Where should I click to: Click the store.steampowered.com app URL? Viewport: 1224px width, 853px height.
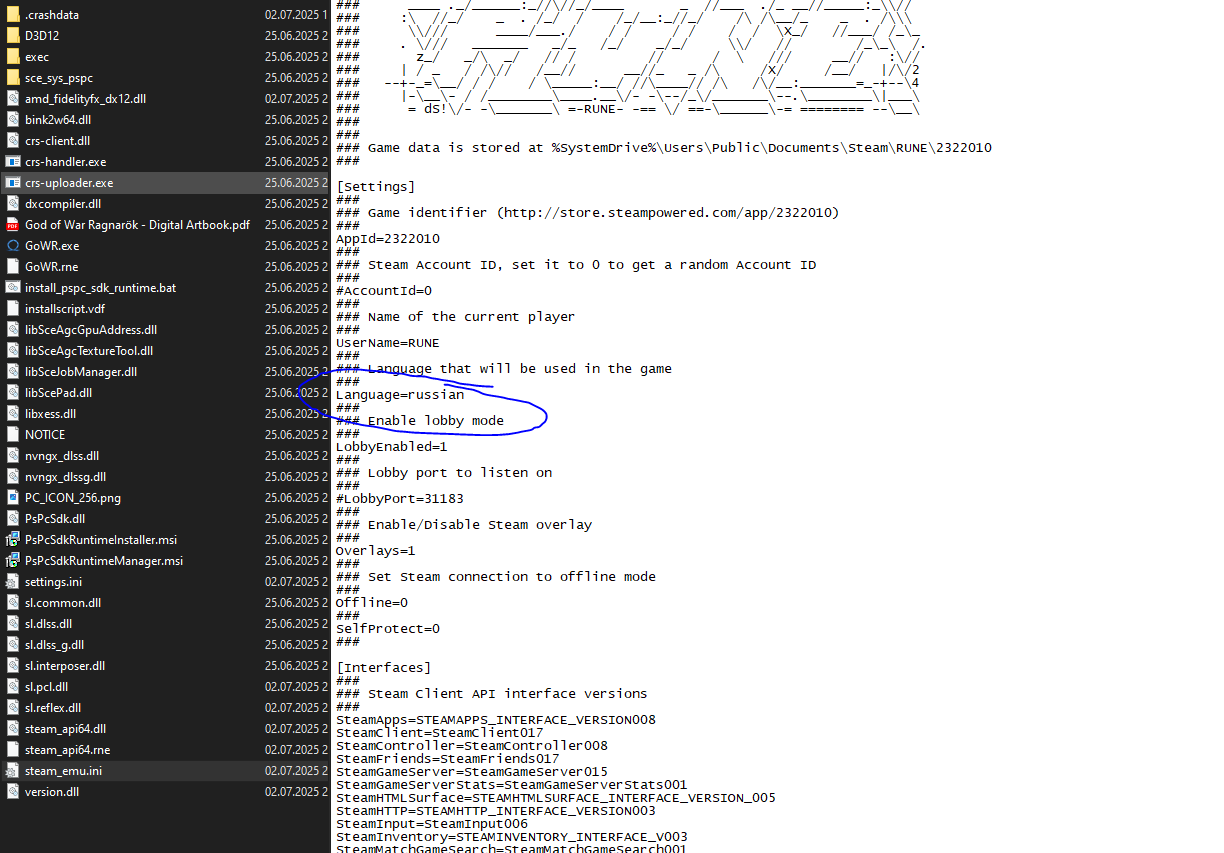coord(669,213)
